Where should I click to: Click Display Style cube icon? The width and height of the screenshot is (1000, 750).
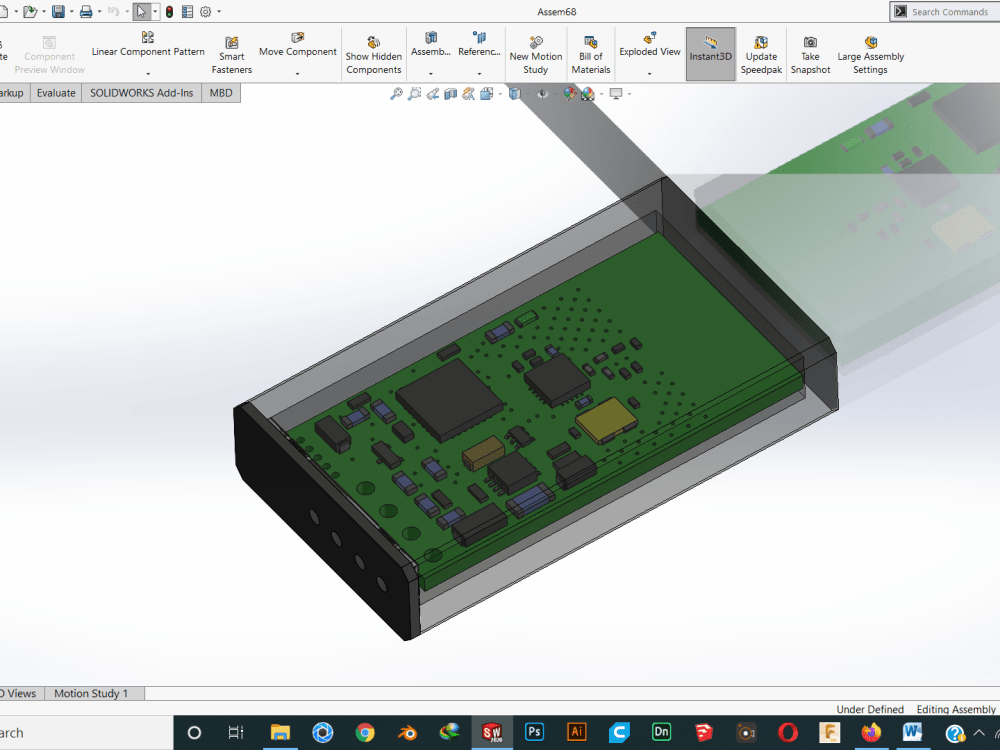point(515,94)
